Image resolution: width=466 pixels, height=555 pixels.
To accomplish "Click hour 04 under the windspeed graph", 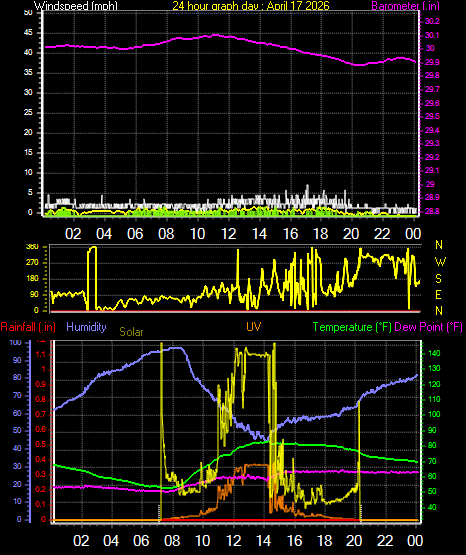I will pyautogui.click(x=104, y=234).
